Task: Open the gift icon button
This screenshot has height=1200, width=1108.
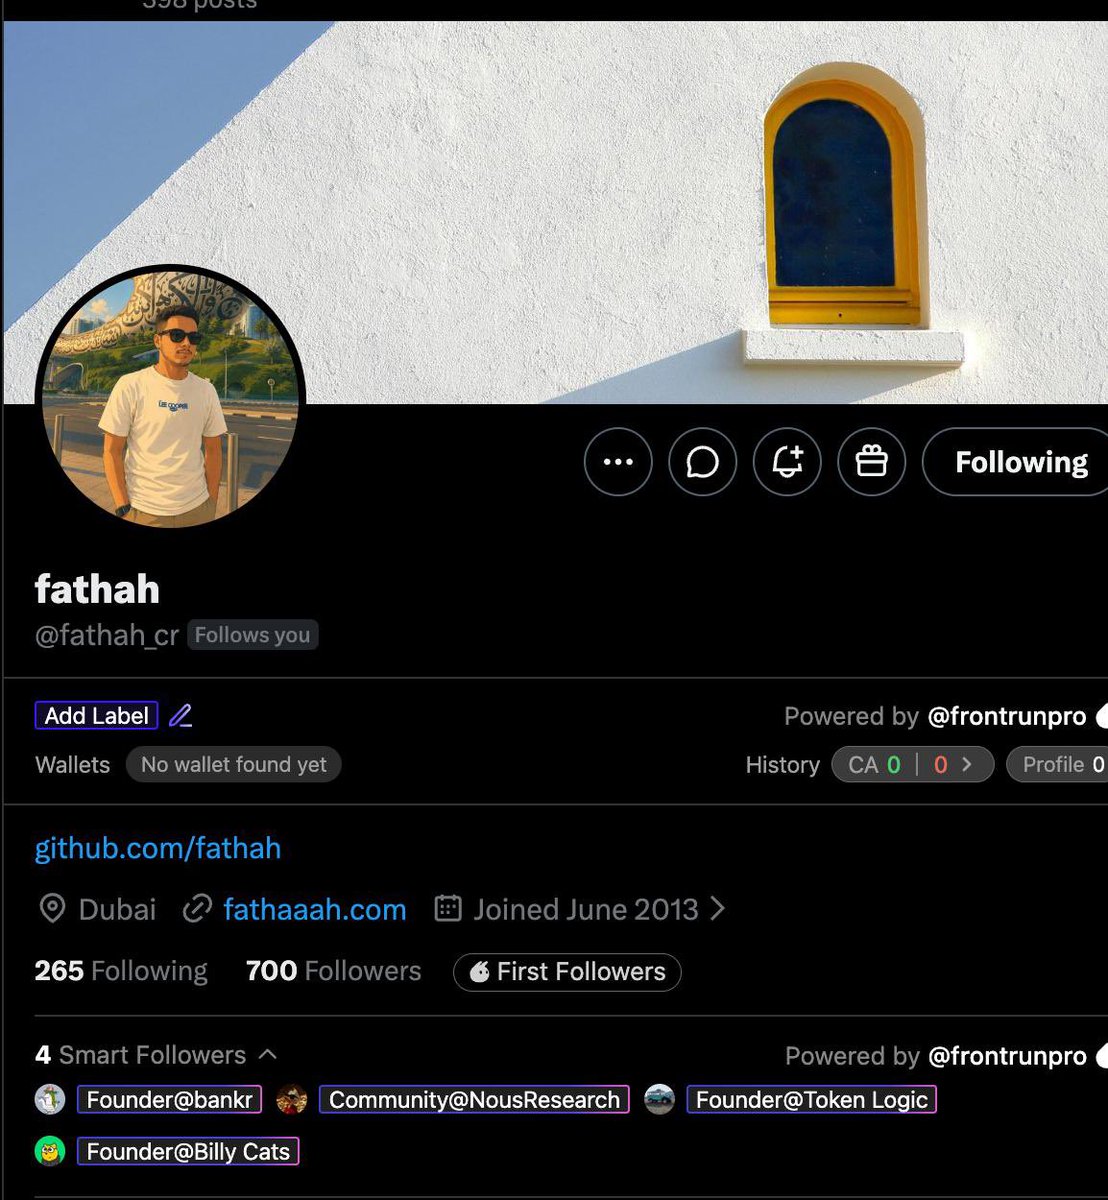Action: [x=872, y=462]
